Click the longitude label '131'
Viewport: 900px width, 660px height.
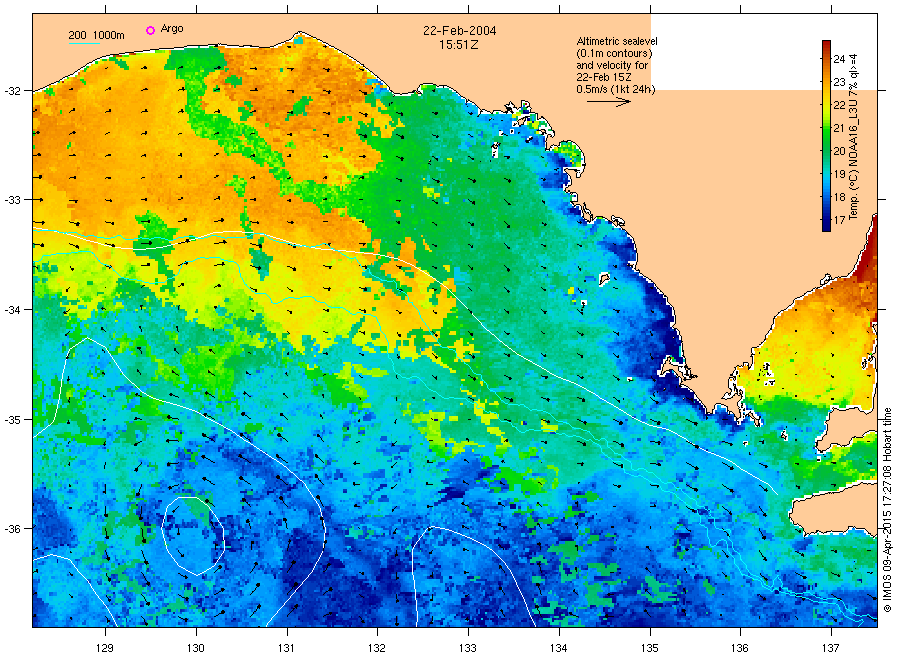pyautogui.click(x=286, y=648)
